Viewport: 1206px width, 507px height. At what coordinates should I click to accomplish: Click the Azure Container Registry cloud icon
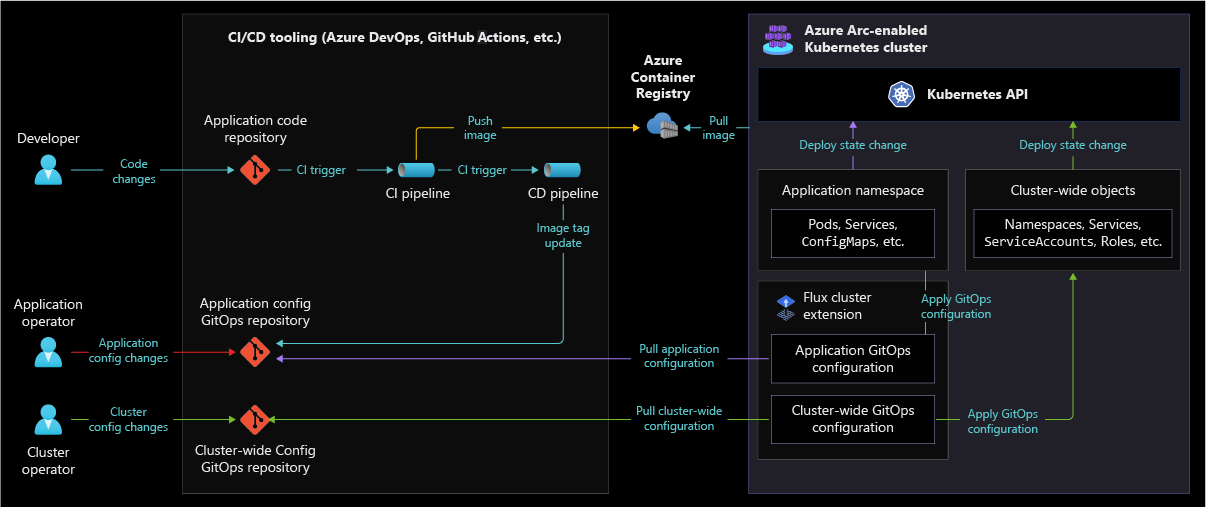(662, 126)
